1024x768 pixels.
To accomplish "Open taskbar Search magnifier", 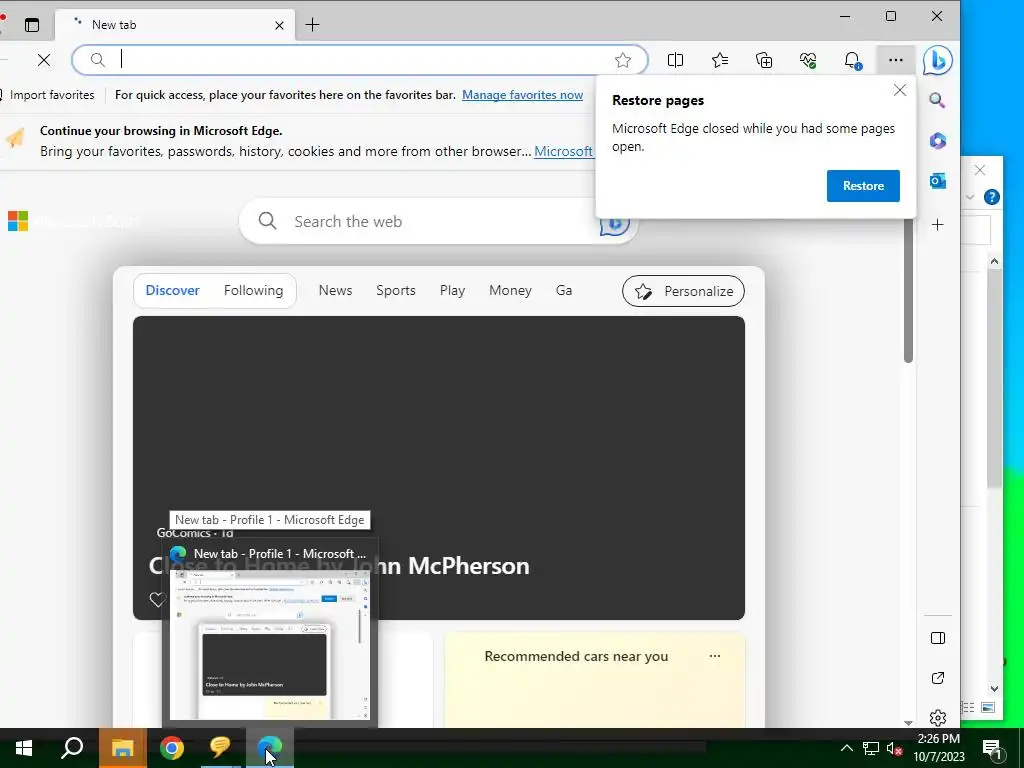I will (x=72, y=748).
